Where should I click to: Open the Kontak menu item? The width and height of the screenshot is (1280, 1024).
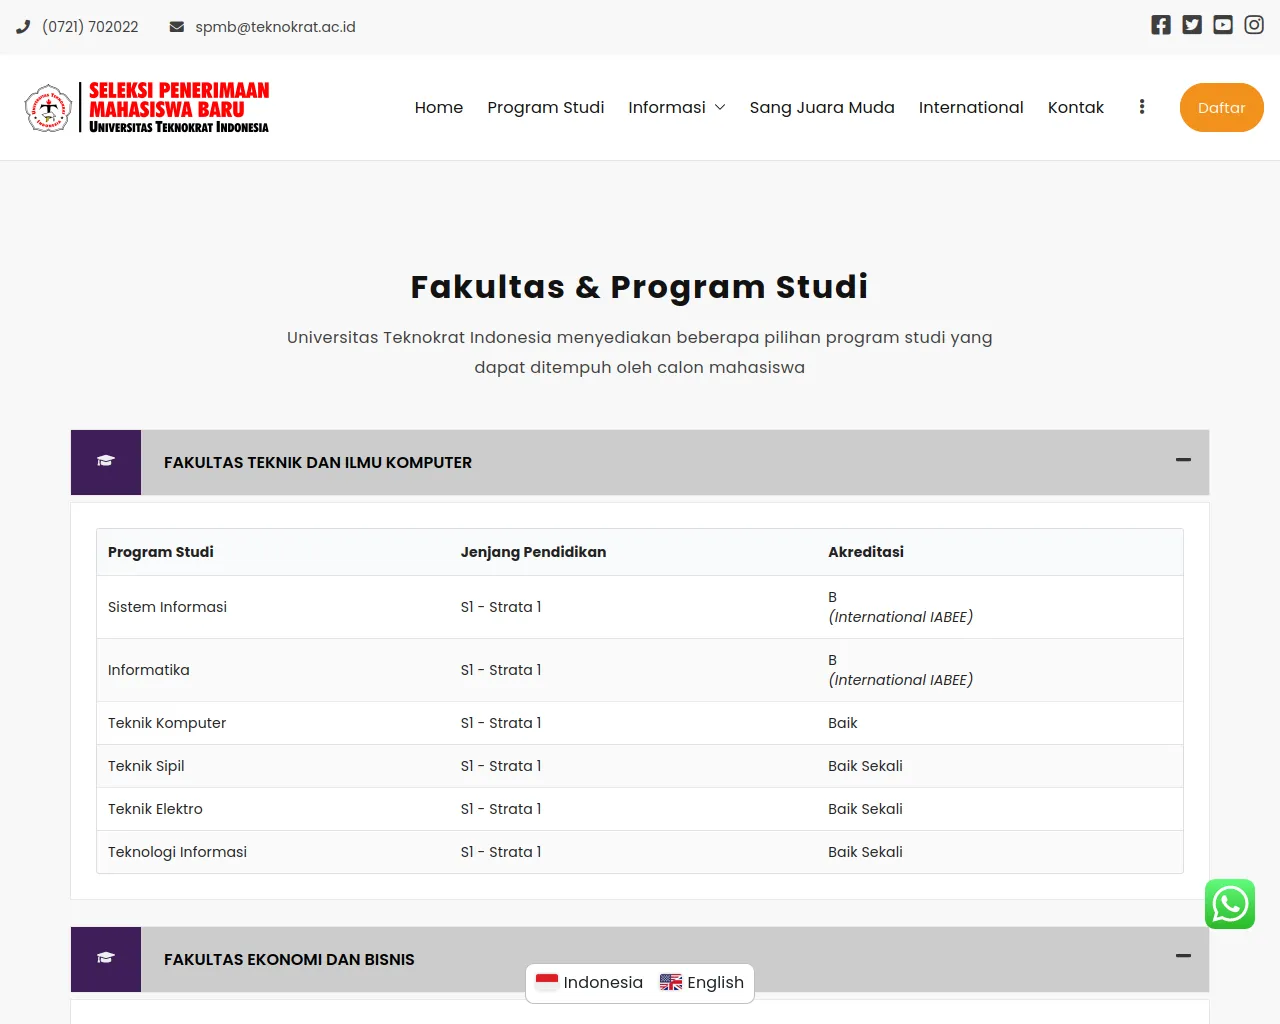pos(1076,107)
